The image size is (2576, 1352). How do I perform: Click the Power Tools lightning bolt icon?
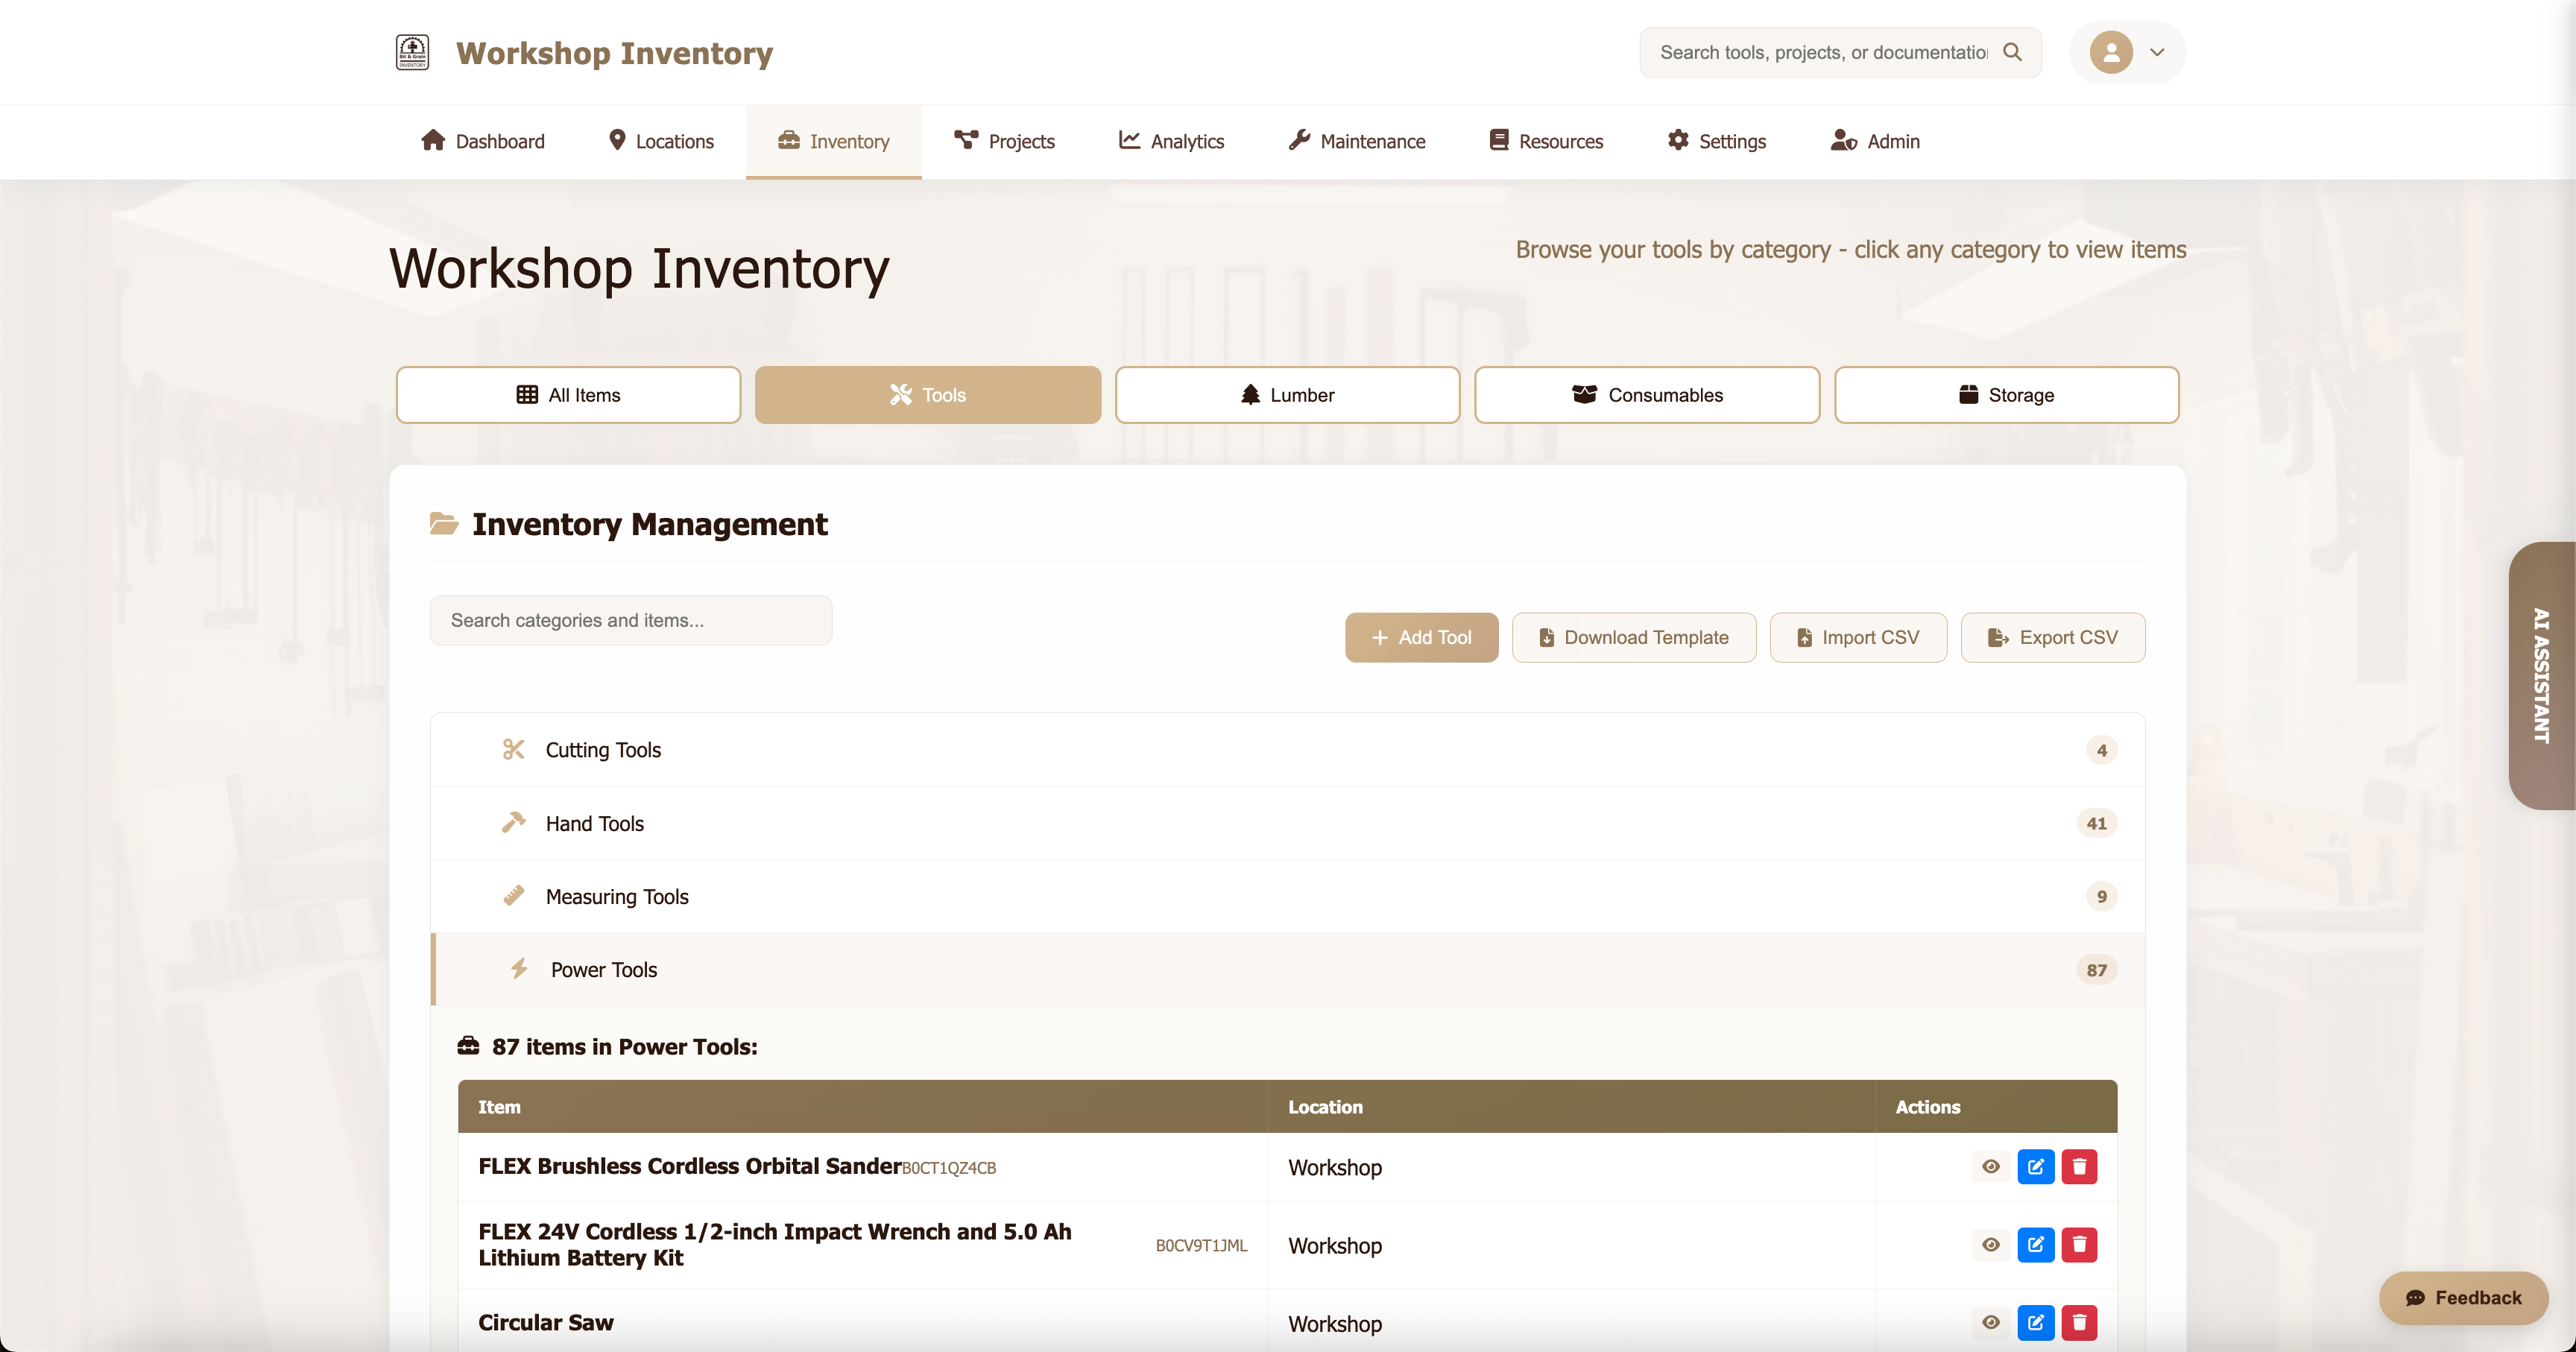pyautogui.click(x=519, y=969)
